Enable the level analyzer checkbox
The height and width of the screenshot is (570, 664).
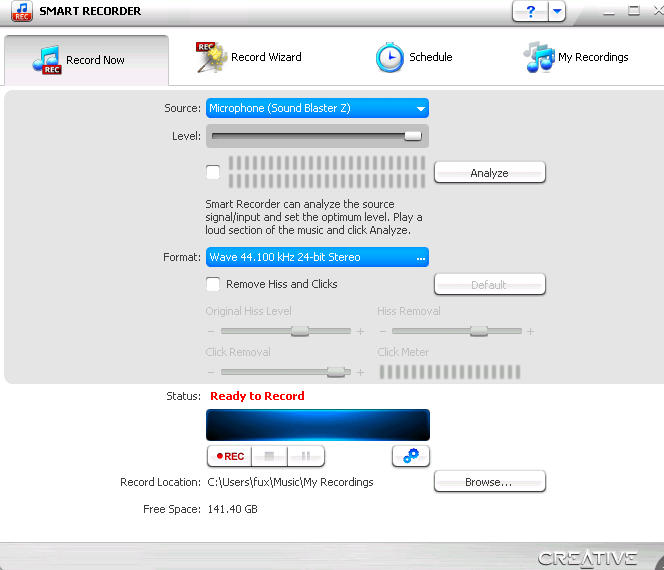[213, 173]
